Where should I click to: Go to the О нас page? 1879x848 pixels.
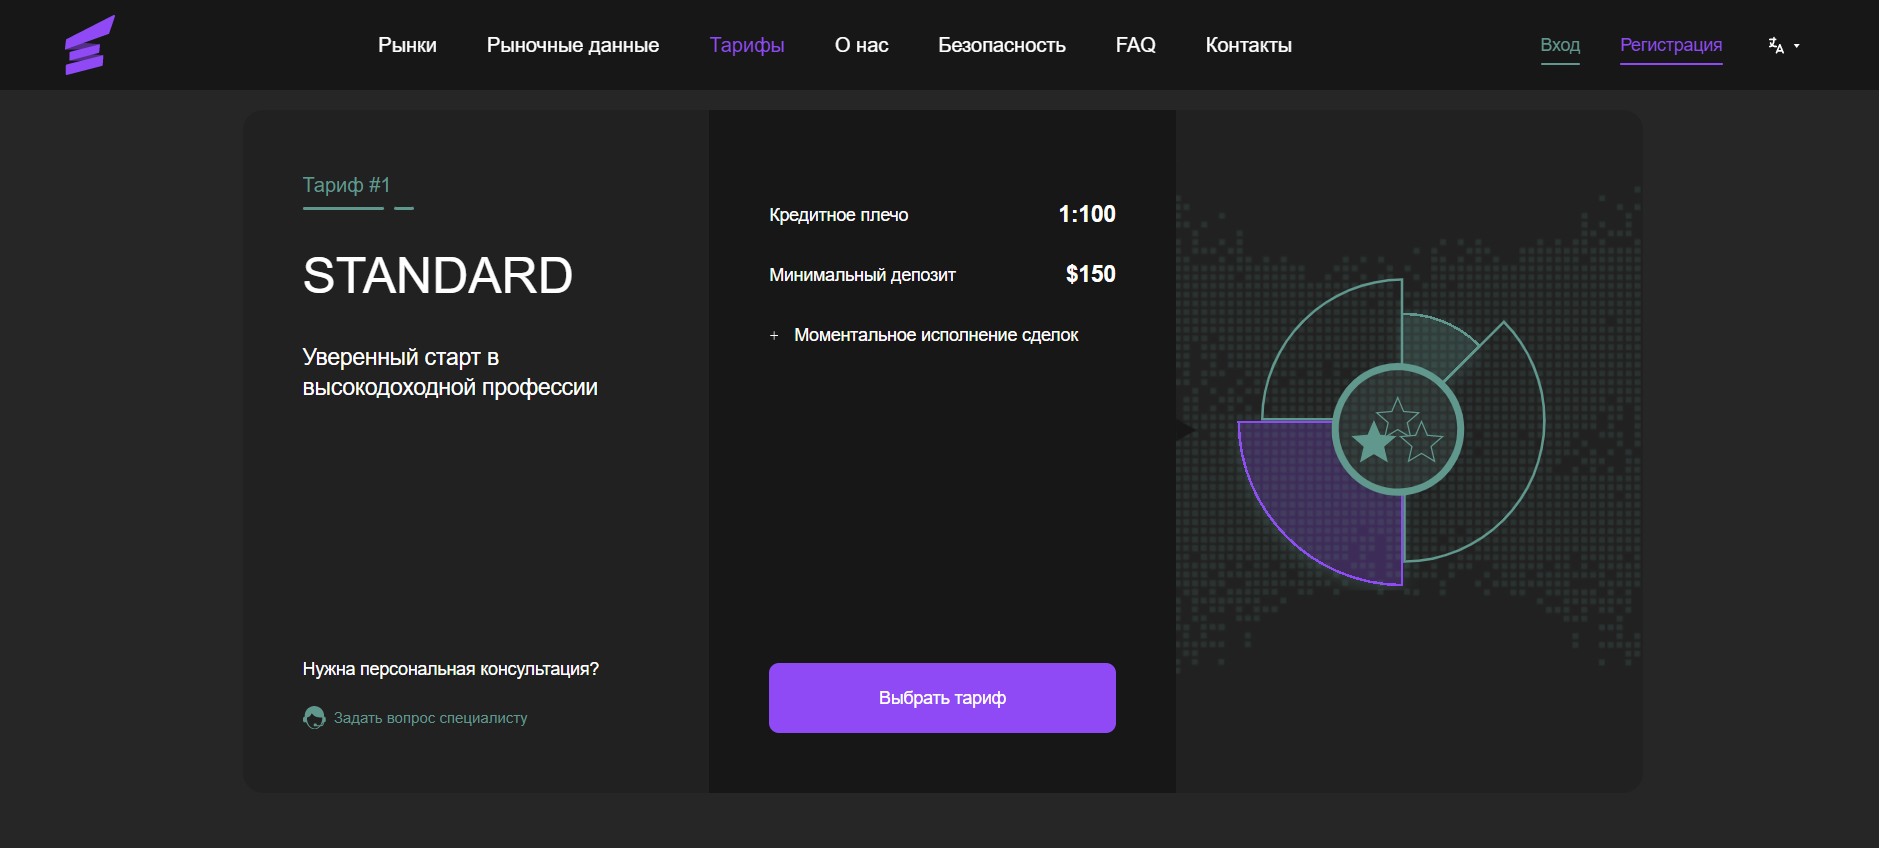coord(861,45)
